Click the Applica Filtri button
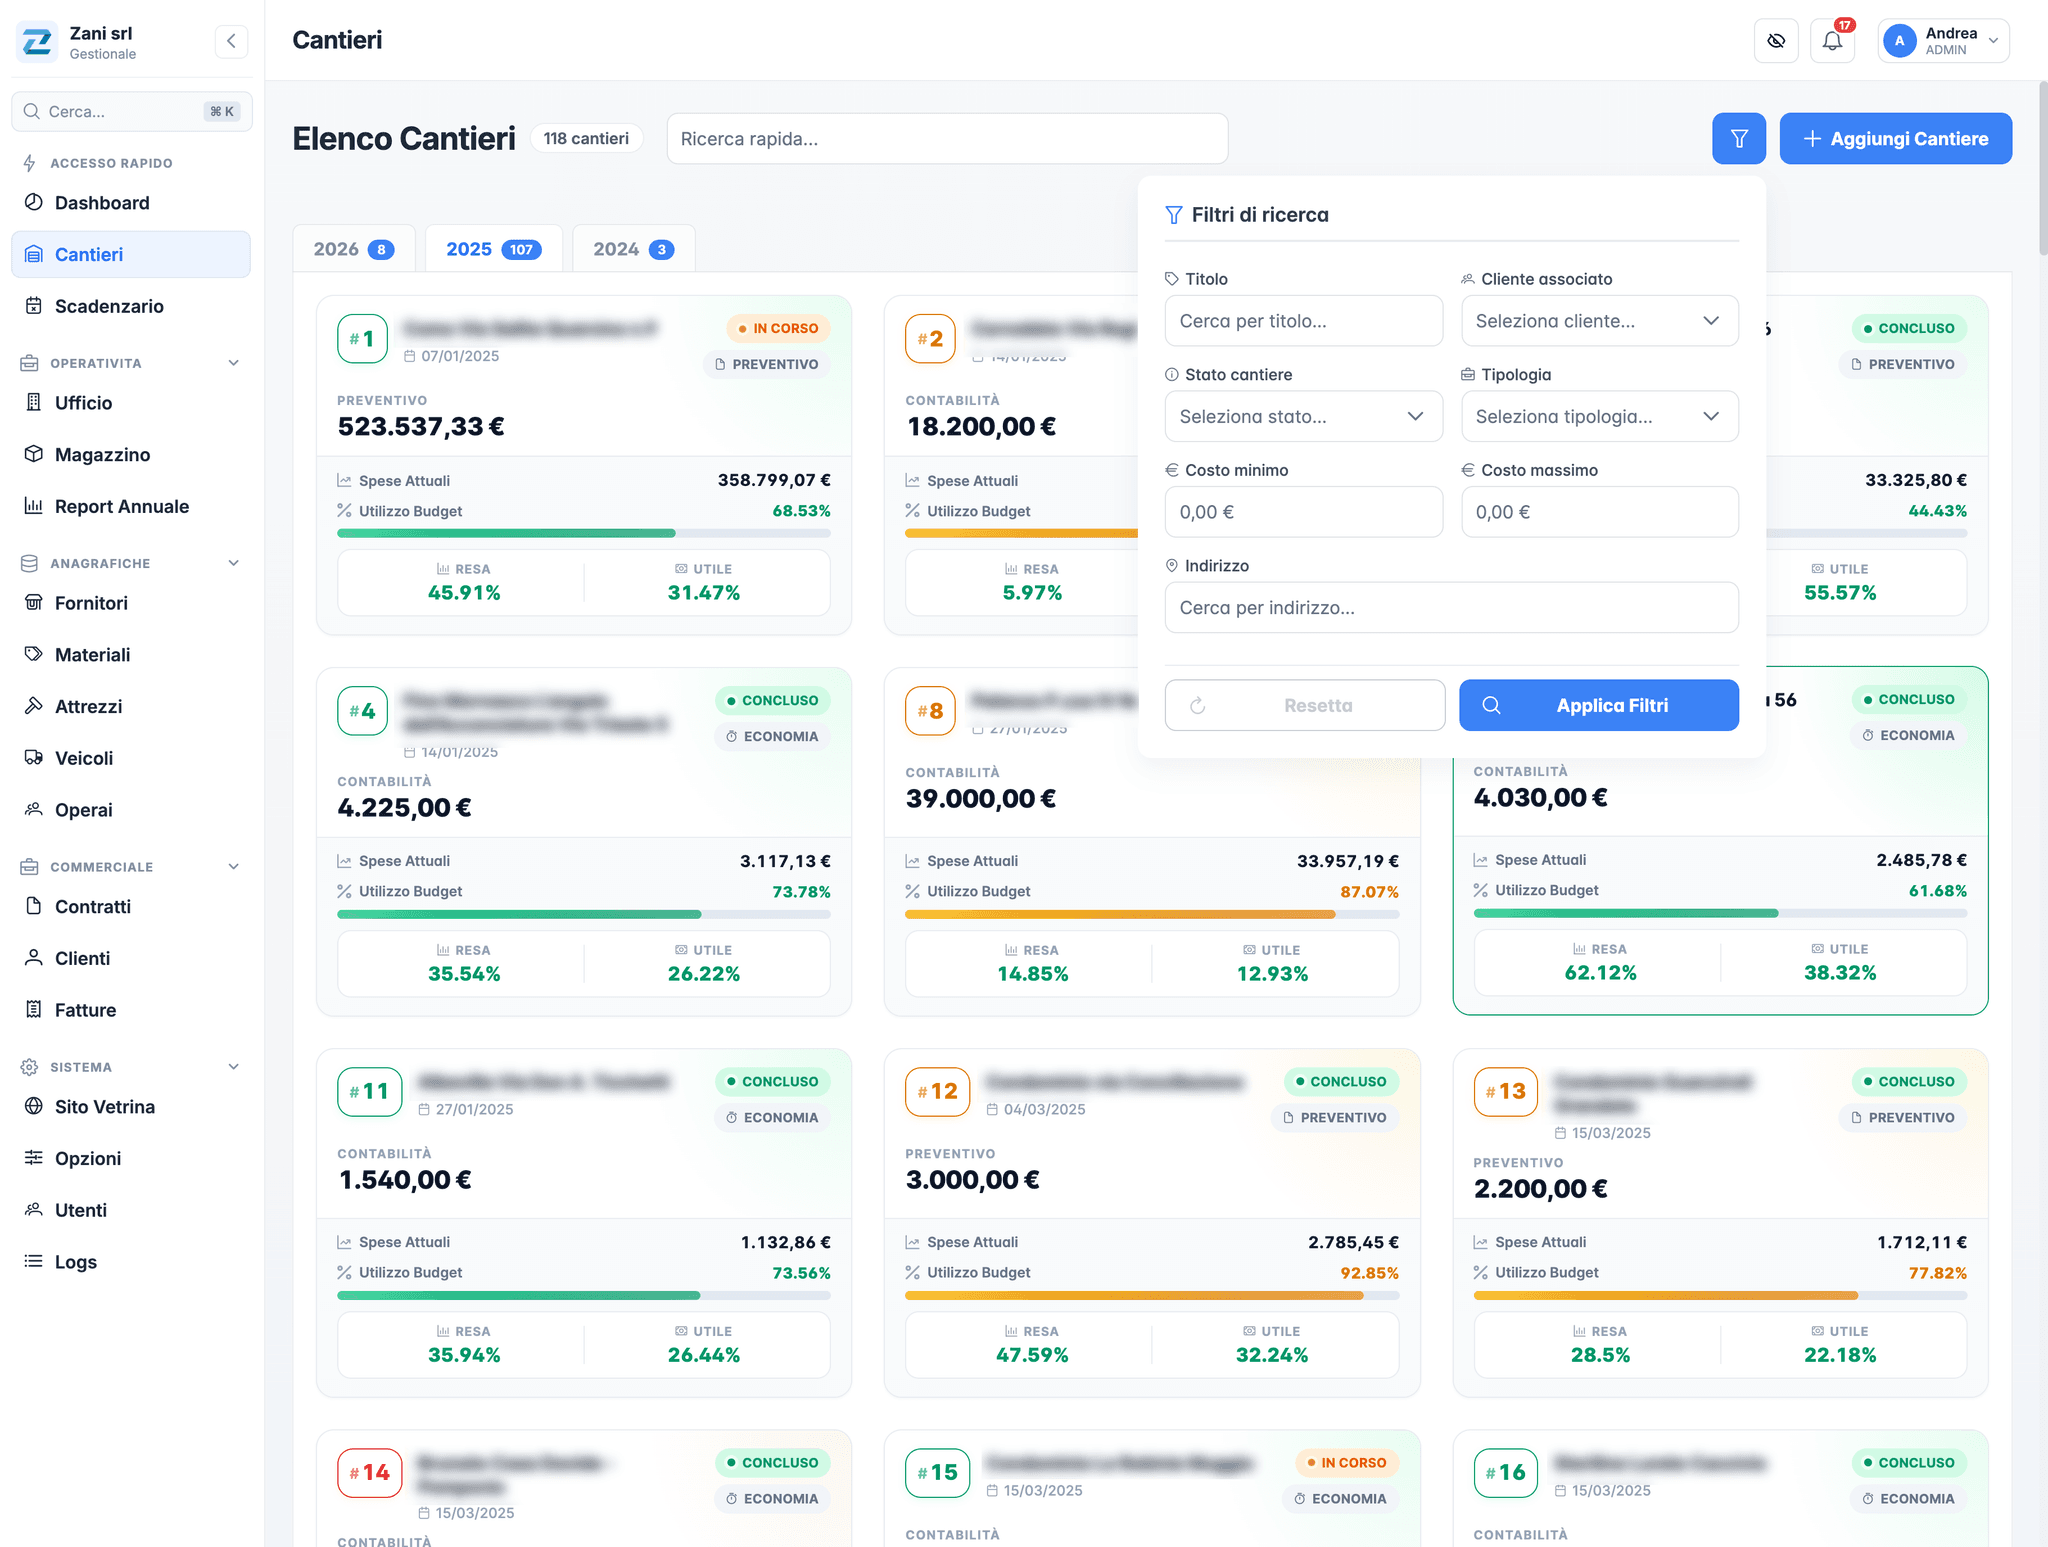 1599,705
